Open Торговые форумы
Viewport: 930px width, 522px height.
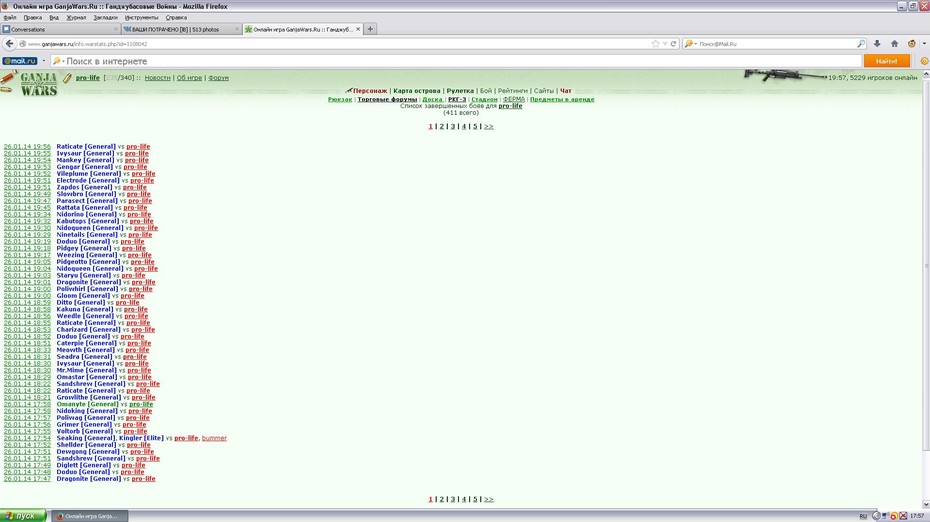pyautogui.click(x=387, y=99)
